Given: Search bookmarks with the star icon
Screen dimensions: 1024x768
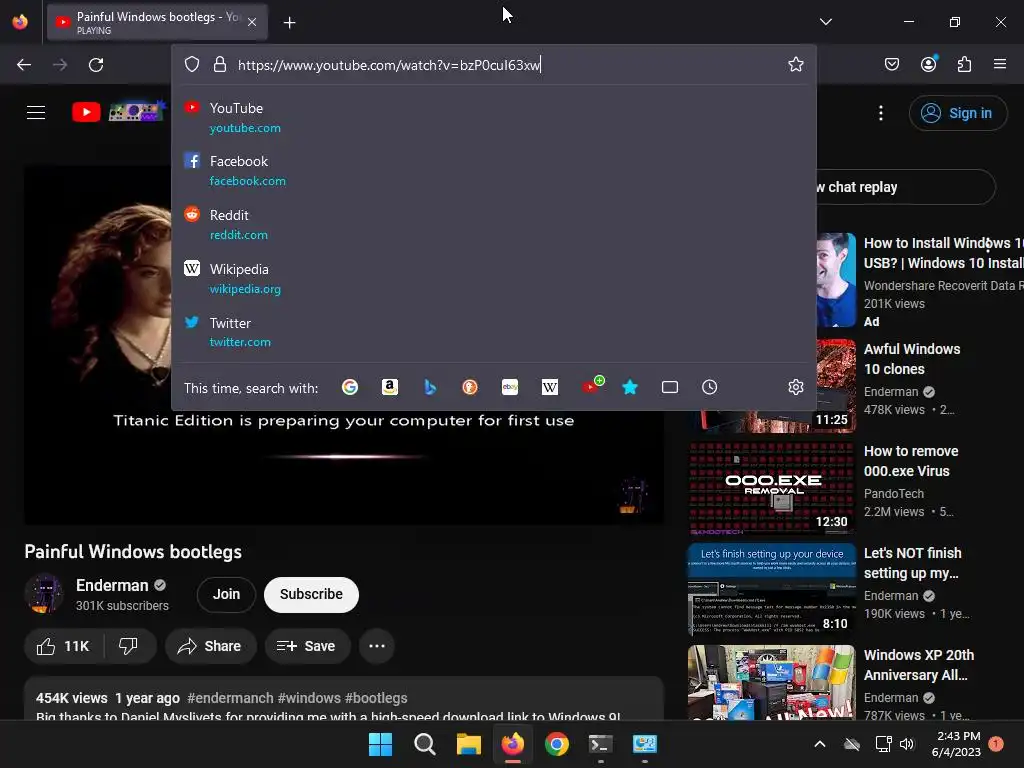Looking at the screenshot, I should (x=630, y=387).
